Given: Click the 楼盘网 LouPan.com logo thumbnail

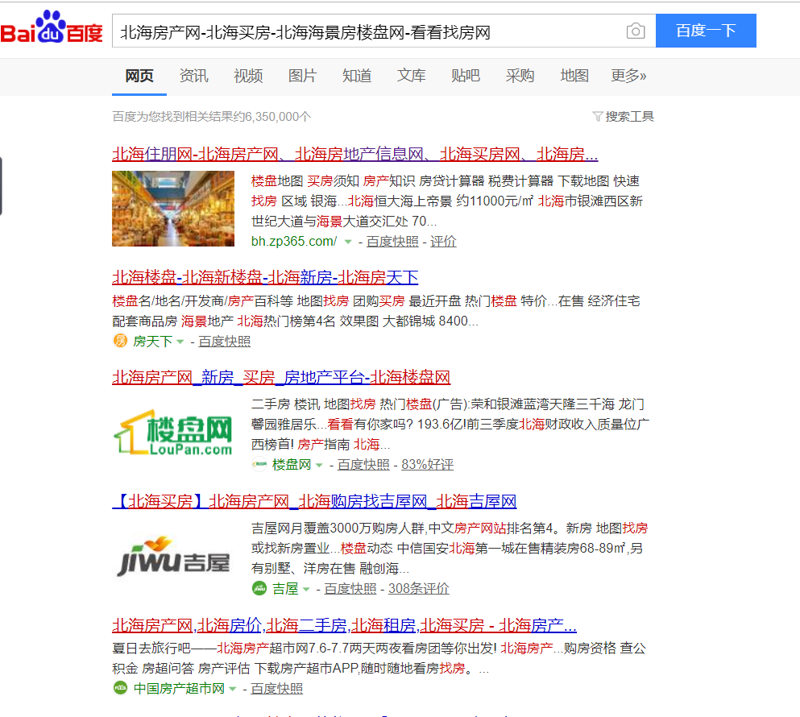Looking at the screenshot, I should [173, 433].
